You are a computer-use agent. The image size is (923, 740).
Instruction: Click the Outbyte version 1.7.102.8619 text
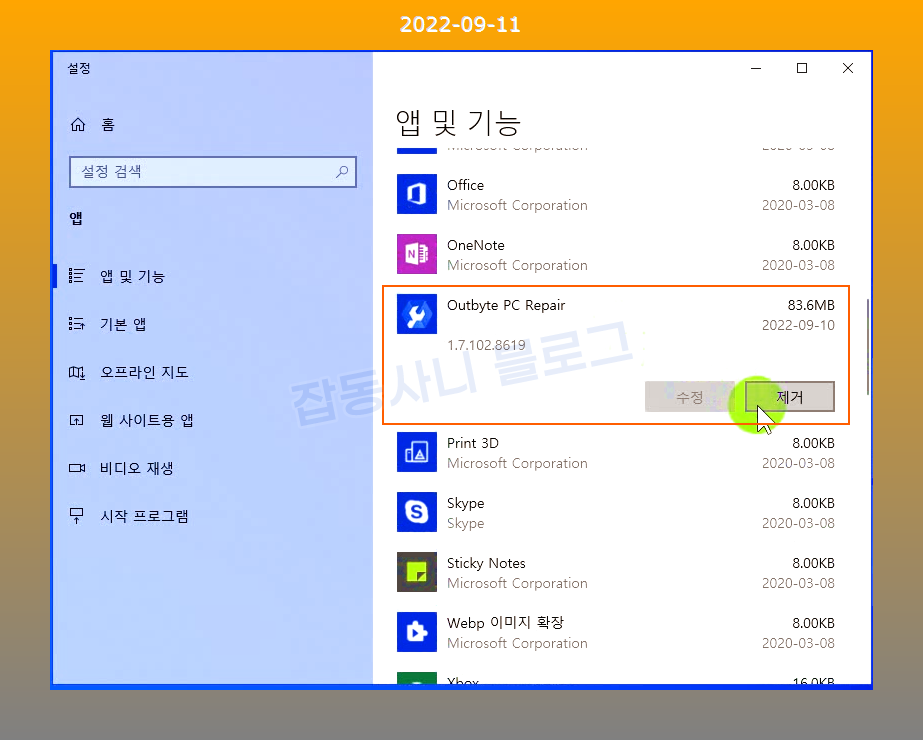pos(486,345)
